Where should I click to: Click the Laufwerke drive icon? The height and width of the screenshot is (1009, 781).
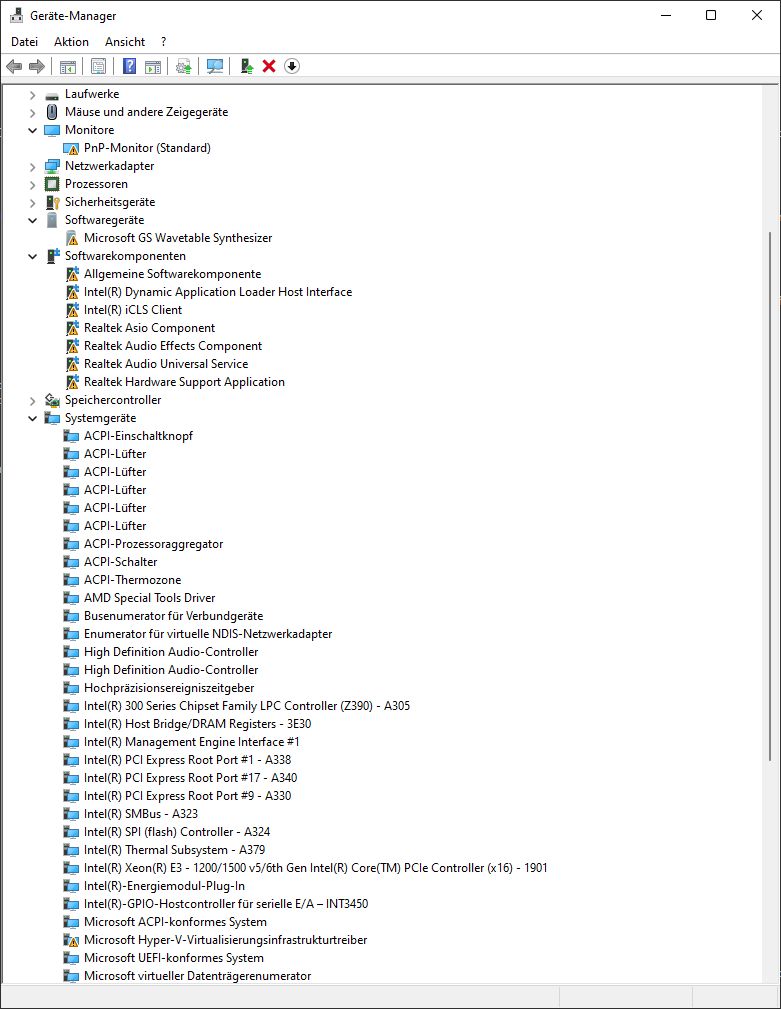52,95
